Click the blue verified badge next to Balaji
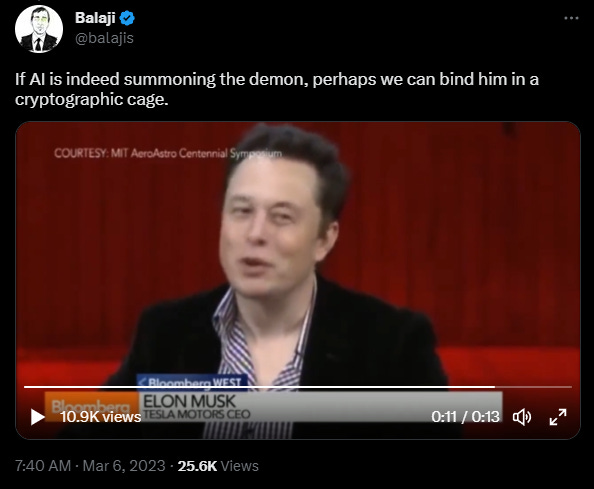This screenshot has height=489, width=594. click(x=127, y=18)
